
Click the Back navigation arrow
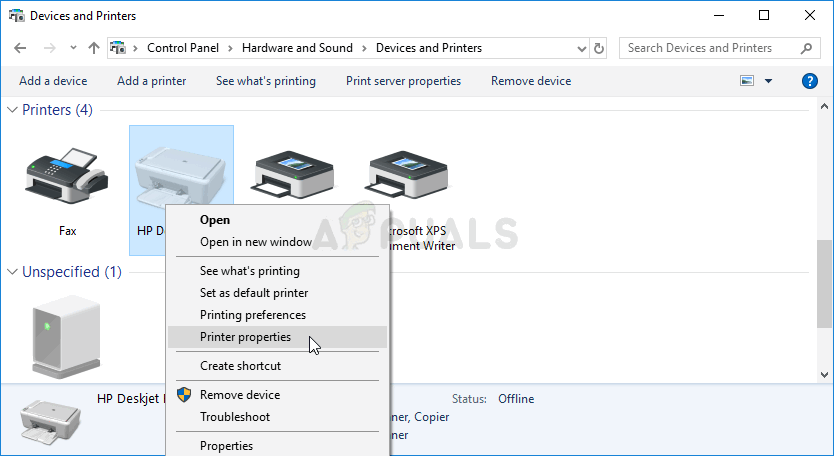coord(20,48)
